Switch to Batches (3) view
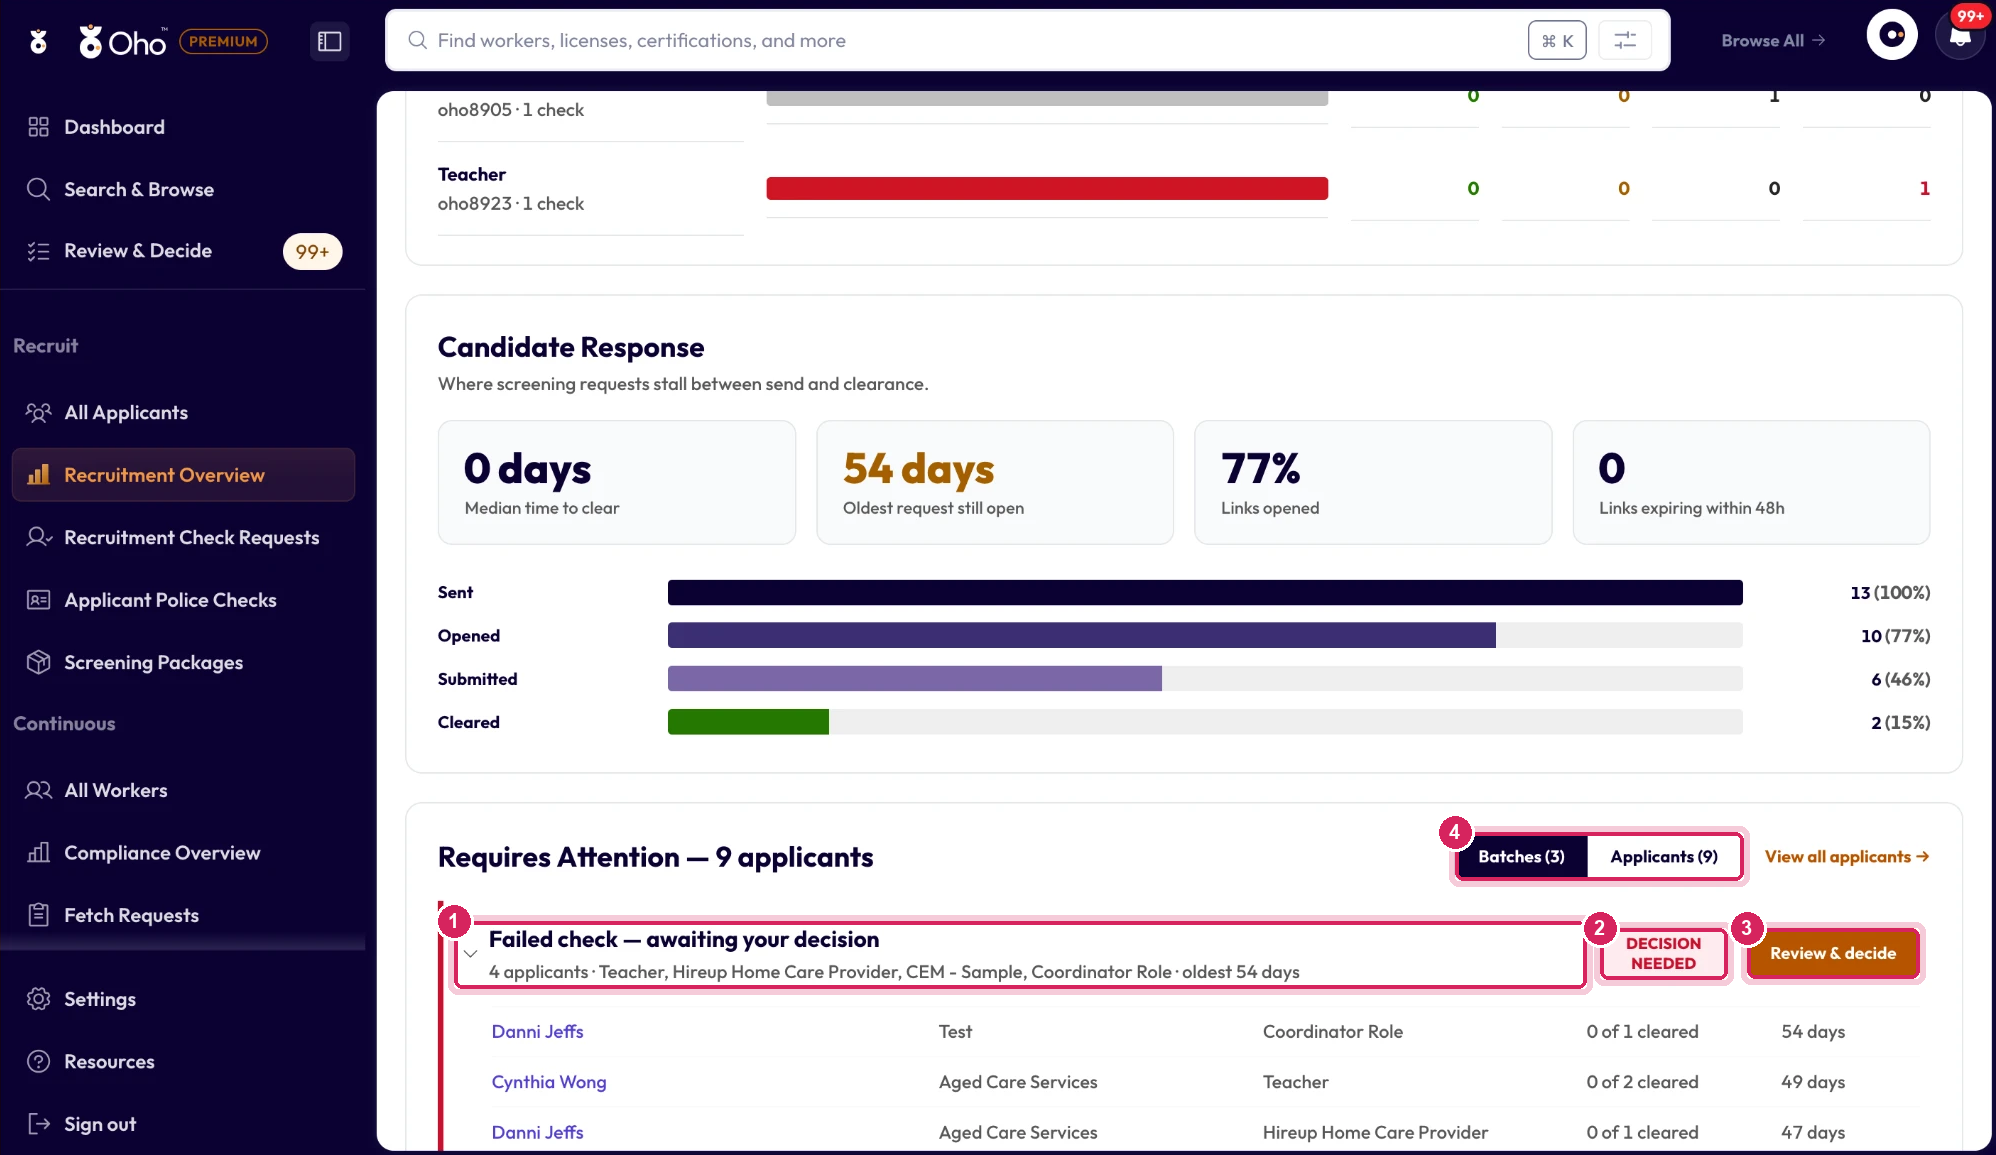The image size is (1996, 1155). click(x=1521, y=857)
